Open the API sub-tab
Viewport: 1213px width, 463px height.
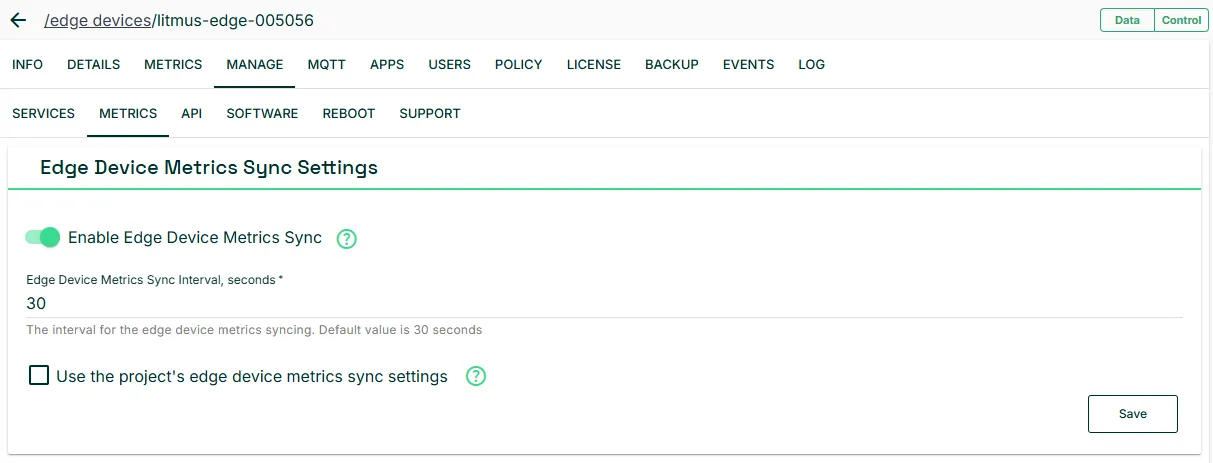pos(192,113)
